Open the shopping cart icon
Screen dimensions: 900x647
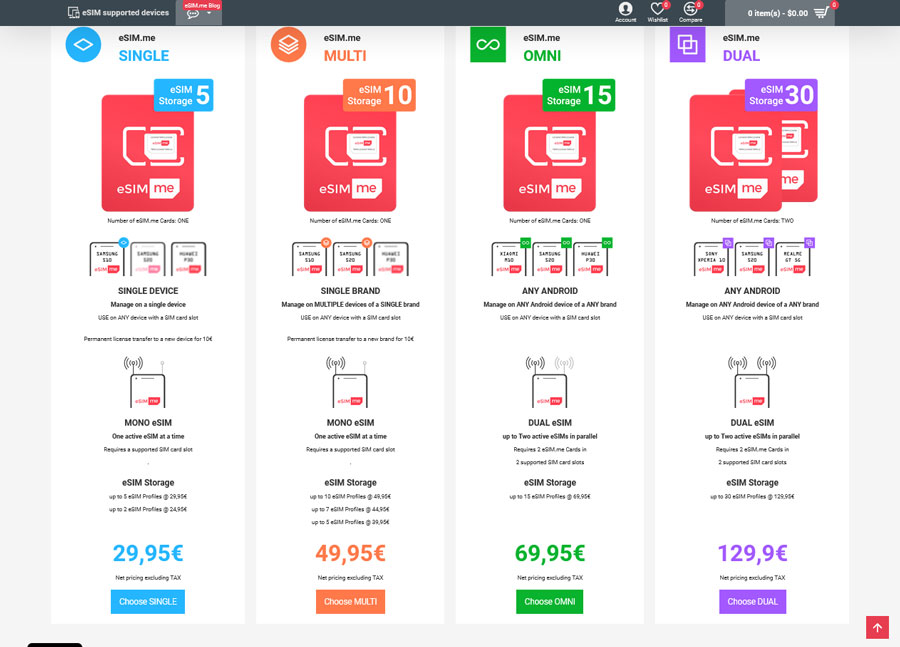coord(821,13)
